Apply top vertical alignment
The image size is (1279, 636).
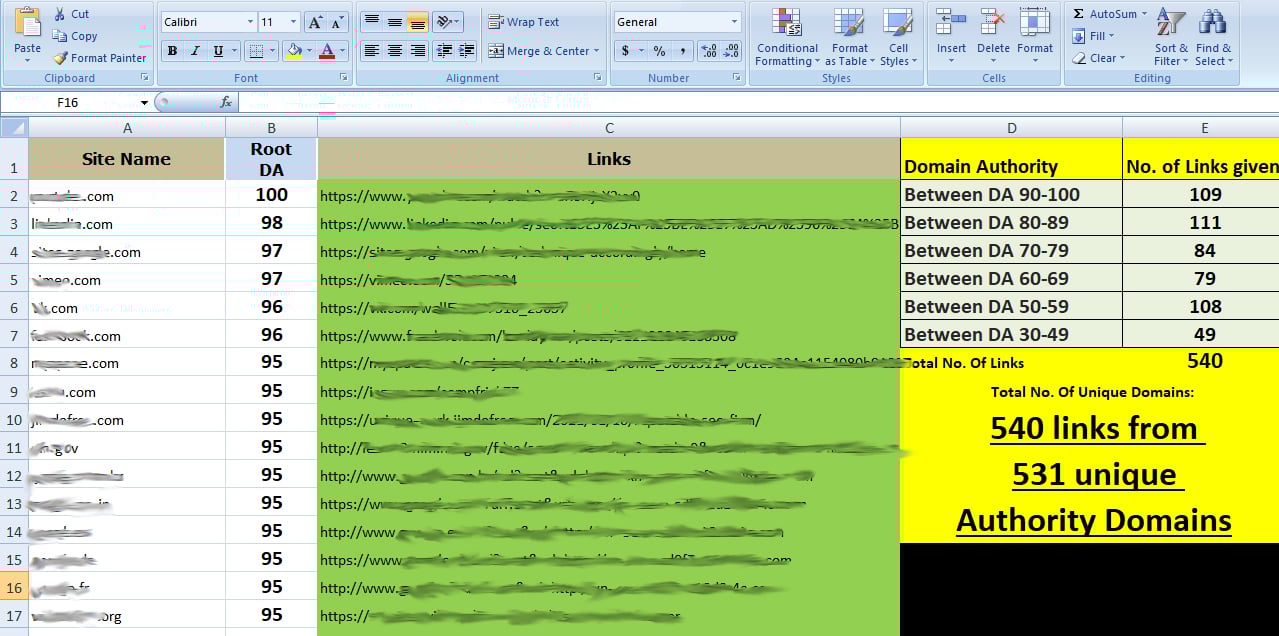pos(371,22)
